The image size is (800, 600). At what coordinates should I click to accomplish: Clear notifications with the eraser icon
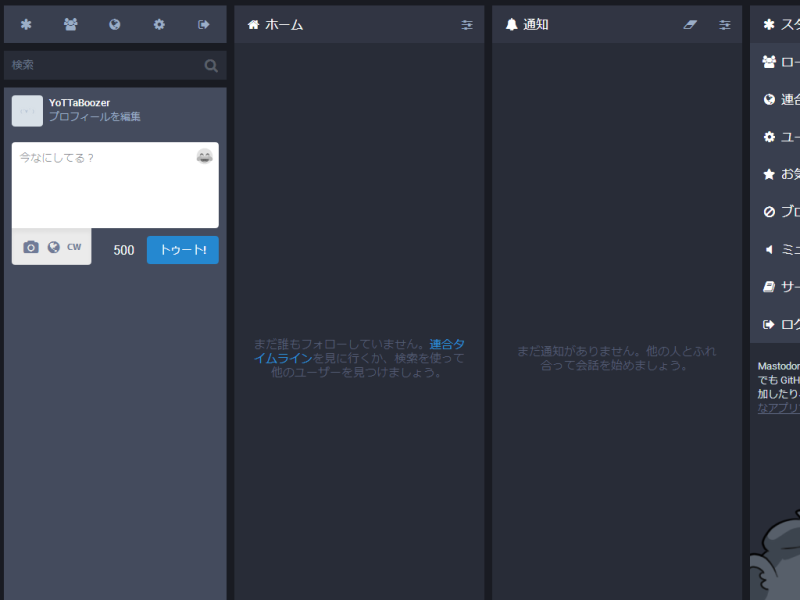(x=689, y=24)
